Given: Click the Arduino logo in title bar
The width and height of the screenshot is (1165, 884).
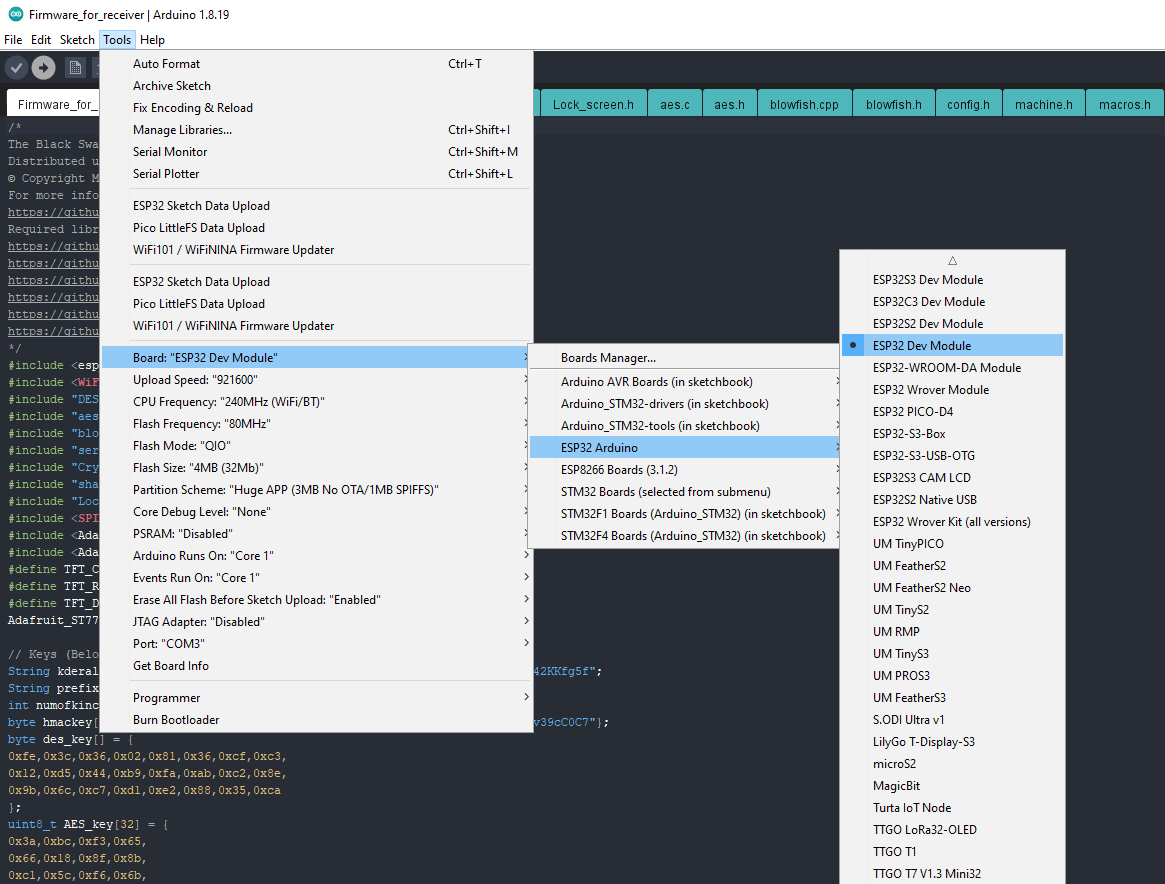Looking at the screenshot, I should coord(15,14).
